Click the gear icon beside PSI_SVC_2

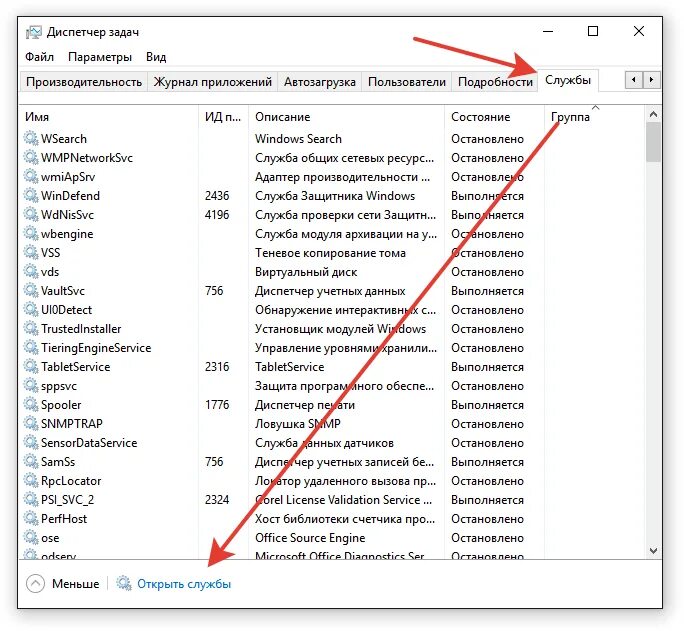pyautogui.click(x=31, y=500)
